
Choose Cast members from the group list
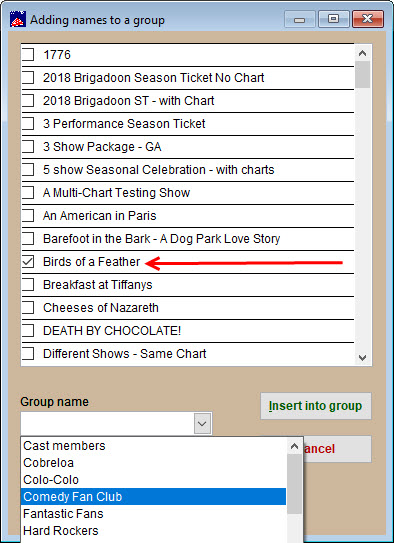point(153,446)
